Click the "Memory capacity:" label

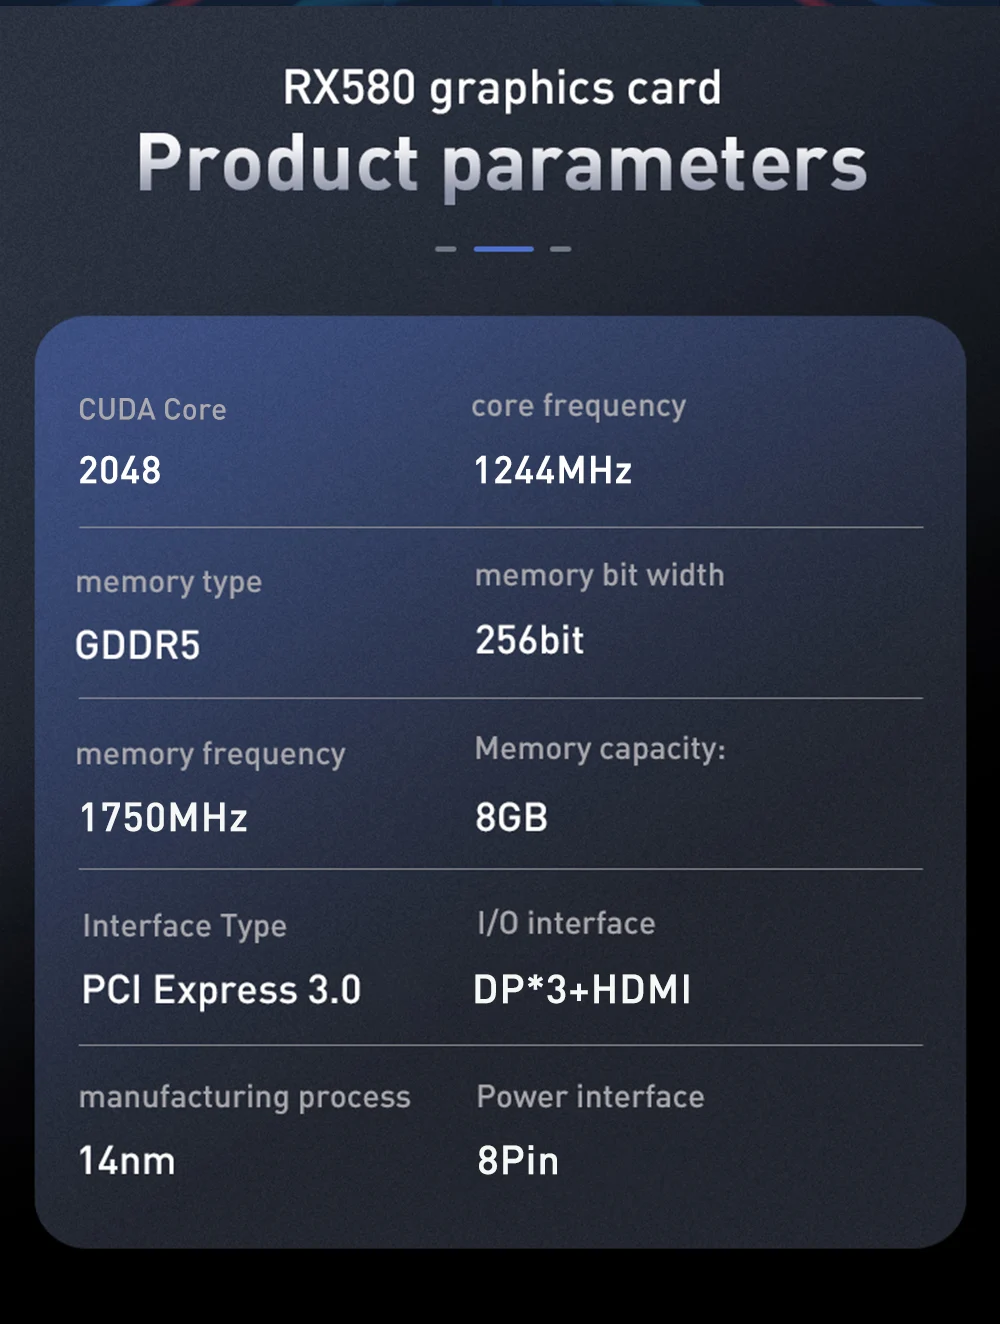(600, 749)
